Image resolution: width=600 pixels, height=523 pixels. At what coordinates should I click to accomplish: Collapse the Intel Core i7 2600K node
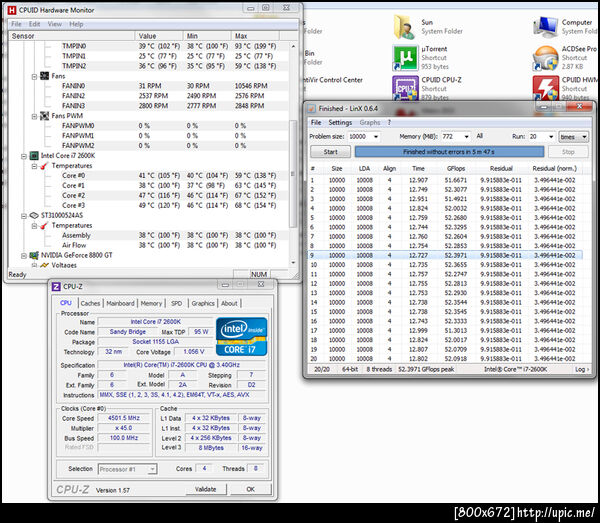(24, 156)
